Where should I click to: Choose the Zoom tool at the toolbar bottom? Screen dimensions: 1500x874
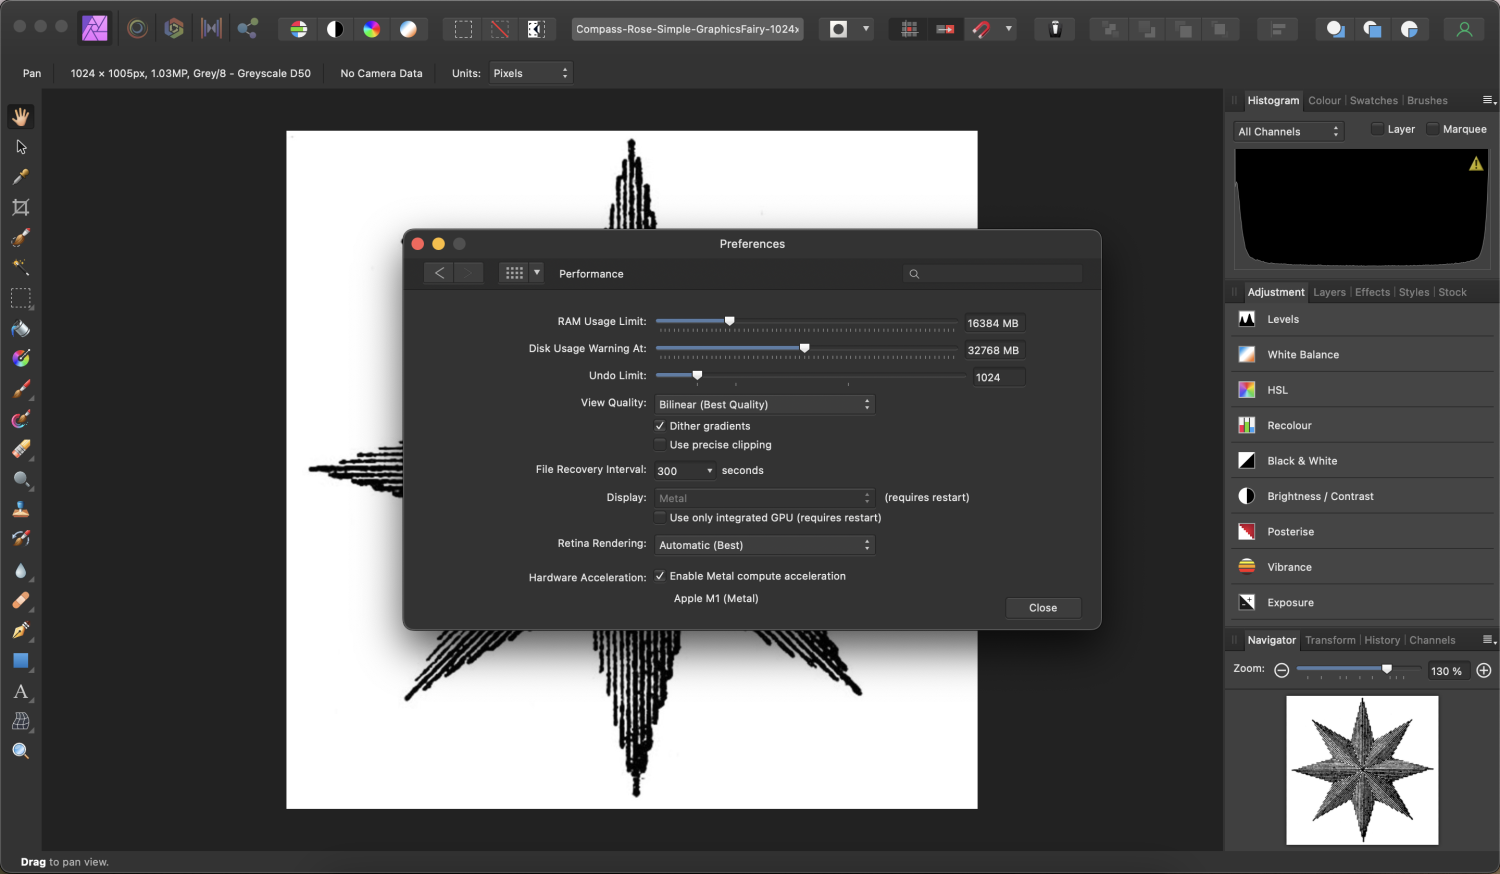[x=21, y=751]
